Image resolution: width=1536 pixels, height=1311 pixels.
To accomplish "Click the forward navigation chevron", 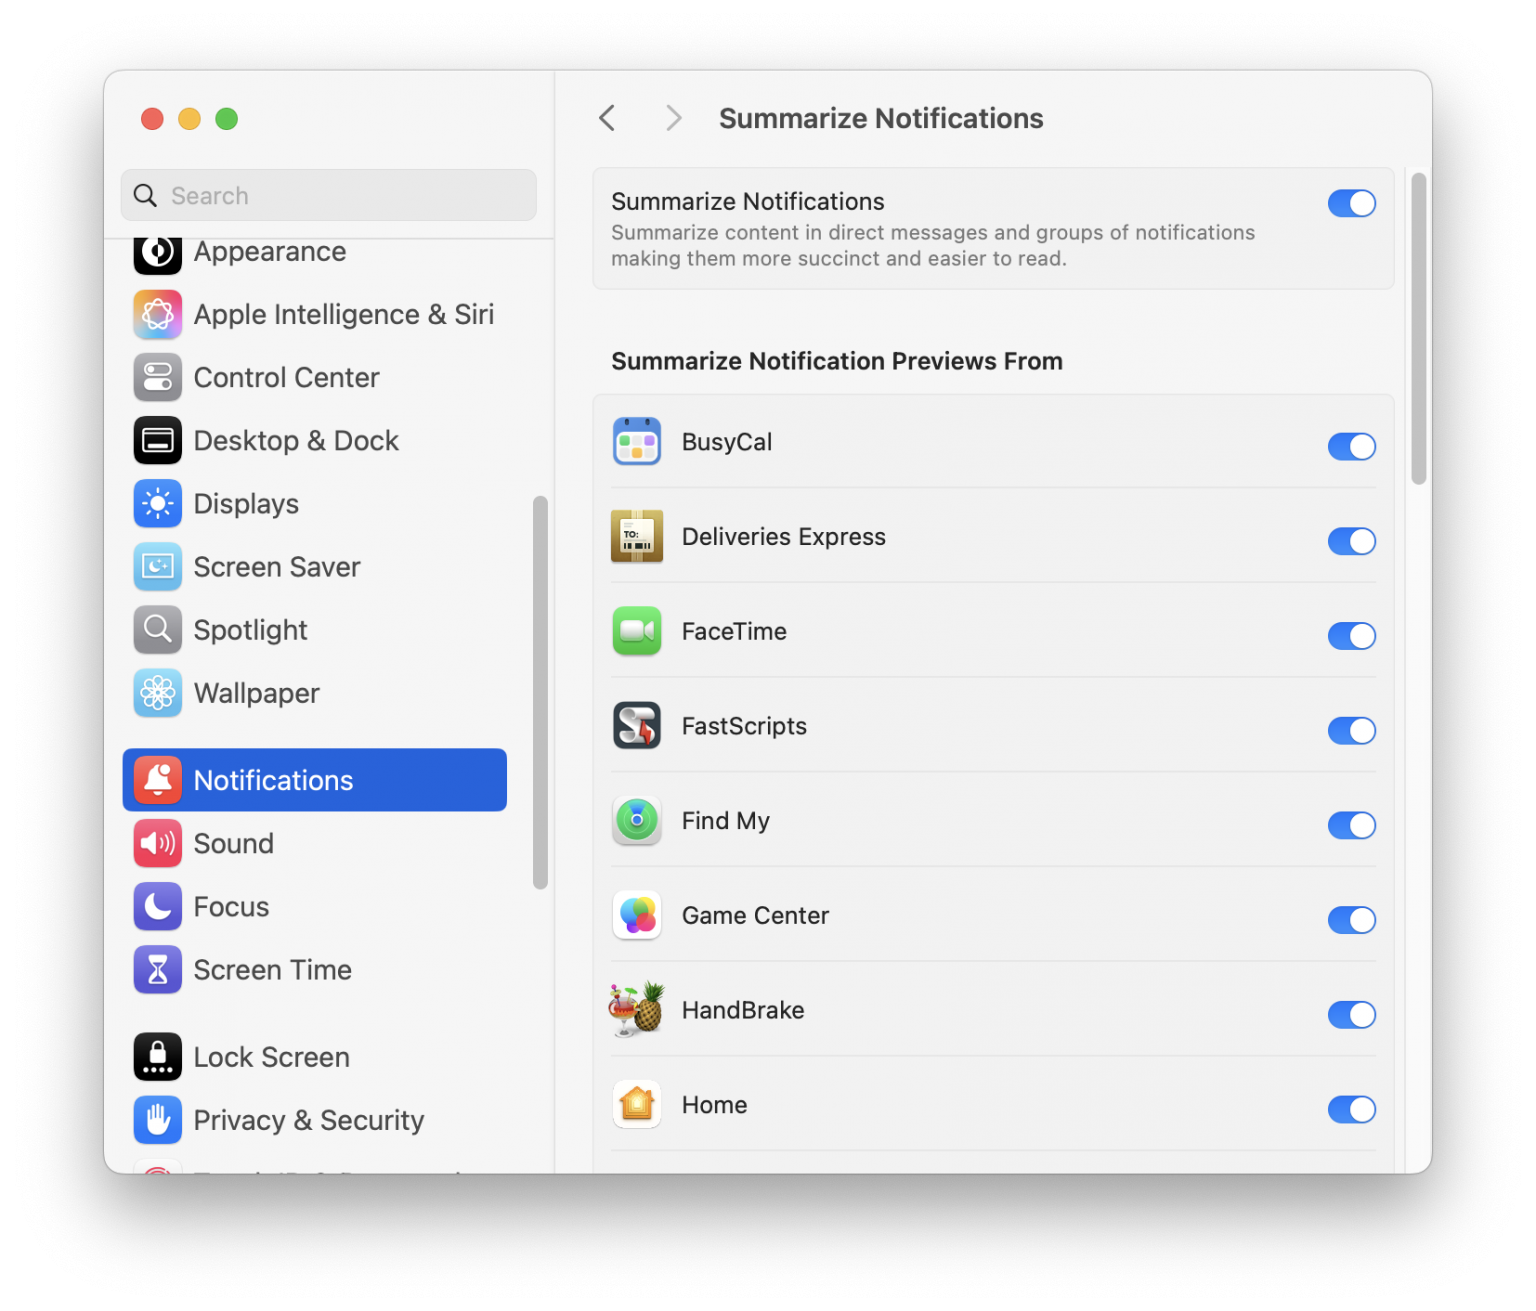I will pyautogui.click(x=673, y=118).
